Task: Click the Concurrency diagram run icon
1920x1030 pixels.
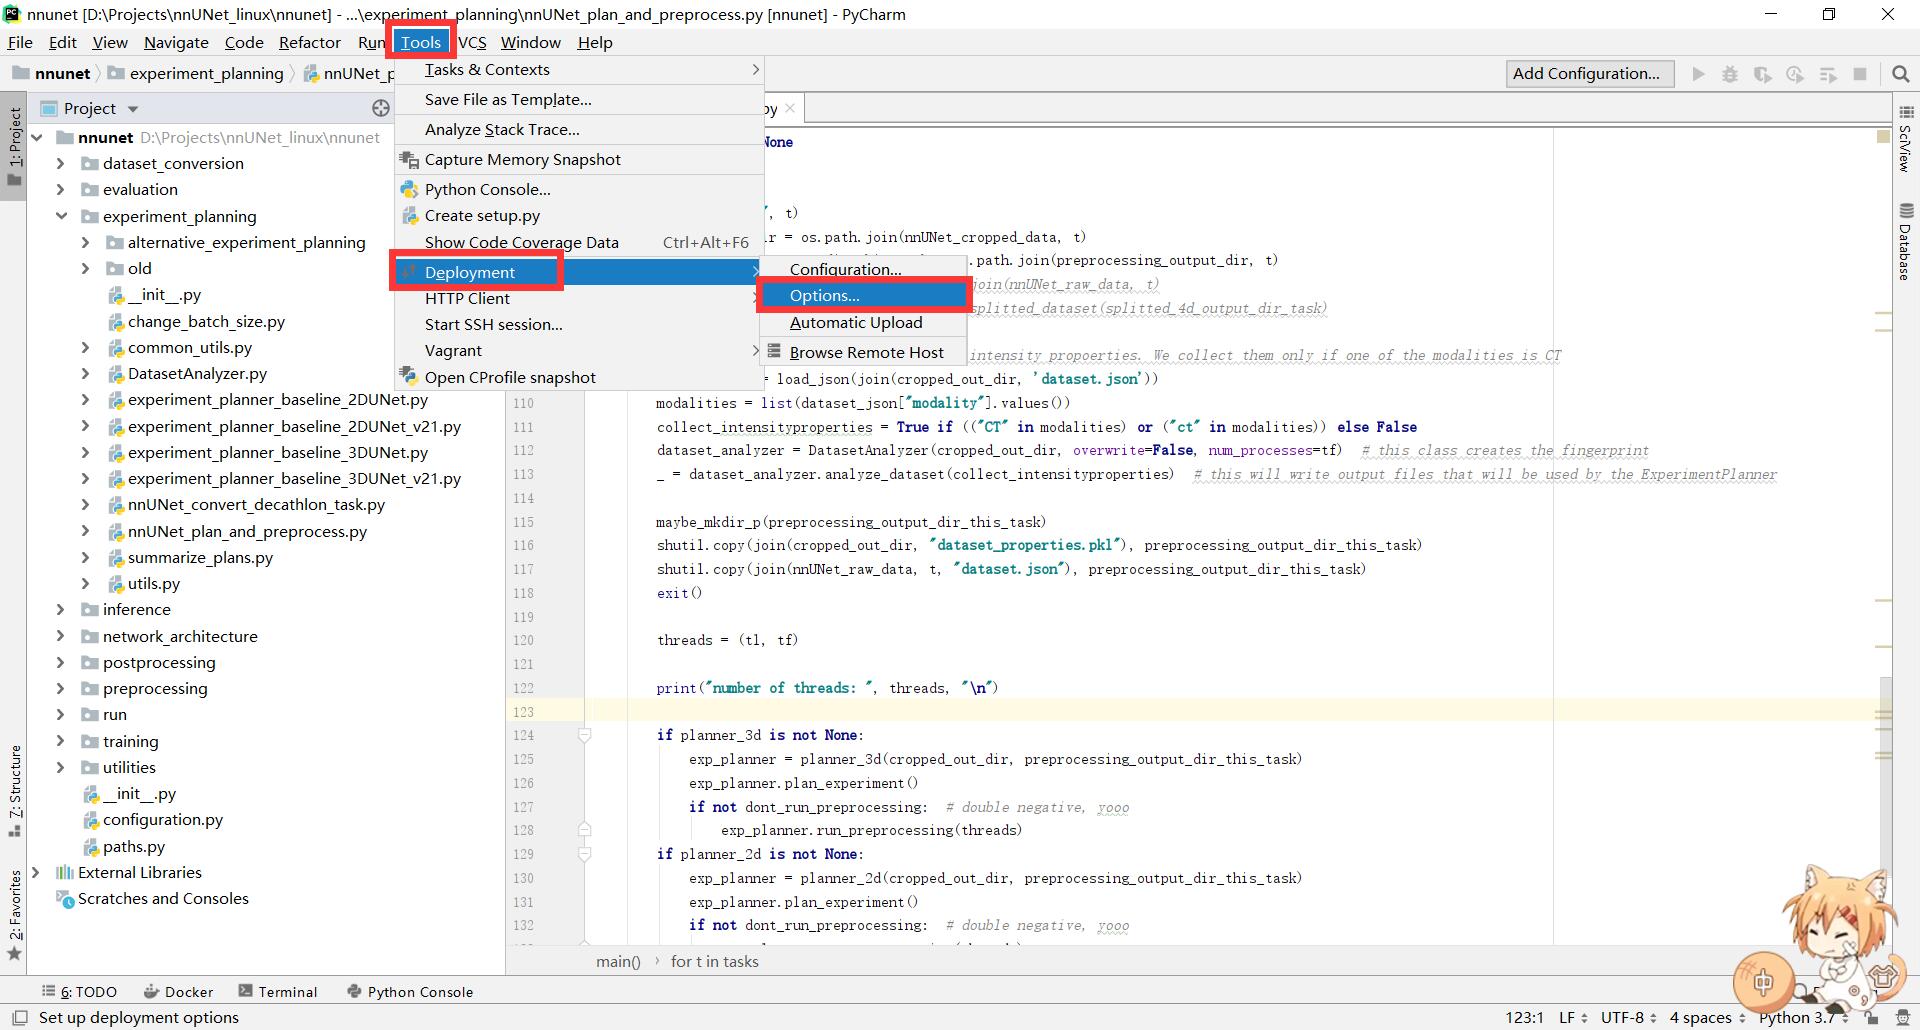Action: click(1828, 74)
